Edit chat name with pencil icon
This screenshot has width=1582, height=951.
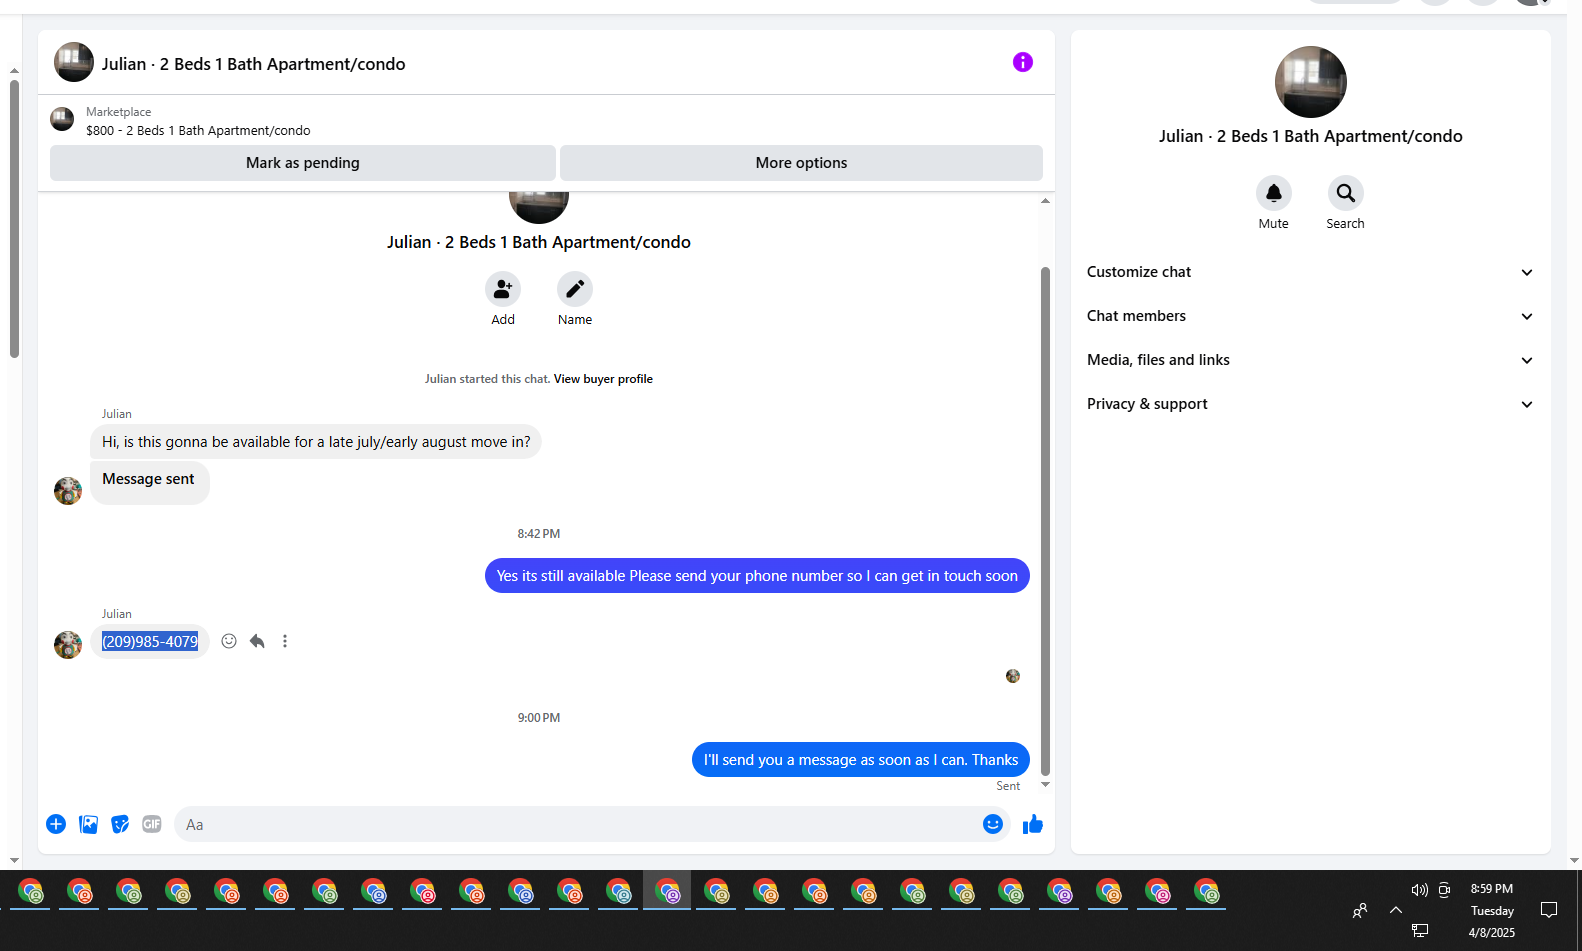tap(575, 289)
